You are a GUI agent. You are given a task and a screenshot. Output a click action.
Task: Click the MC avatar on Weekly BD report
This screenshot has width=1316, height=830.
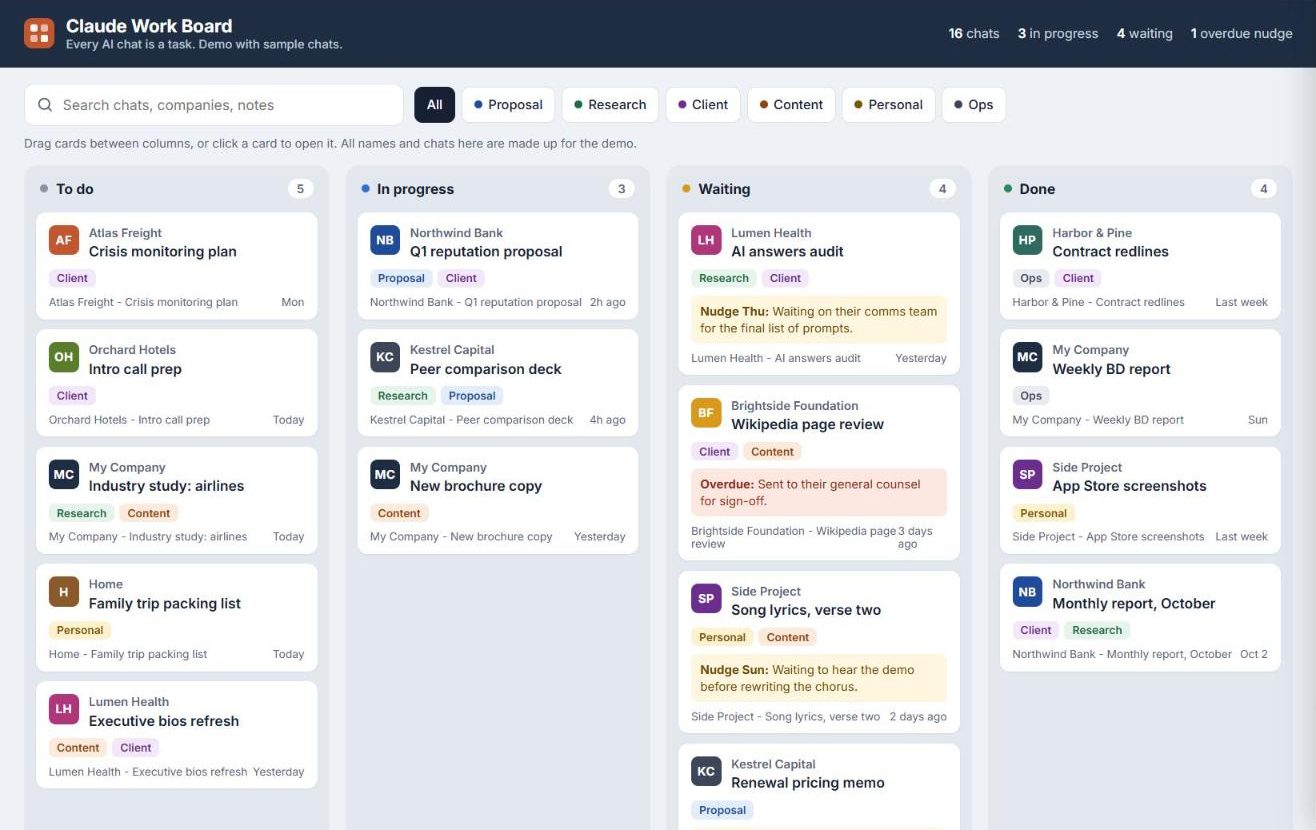tap(1027, 357)
